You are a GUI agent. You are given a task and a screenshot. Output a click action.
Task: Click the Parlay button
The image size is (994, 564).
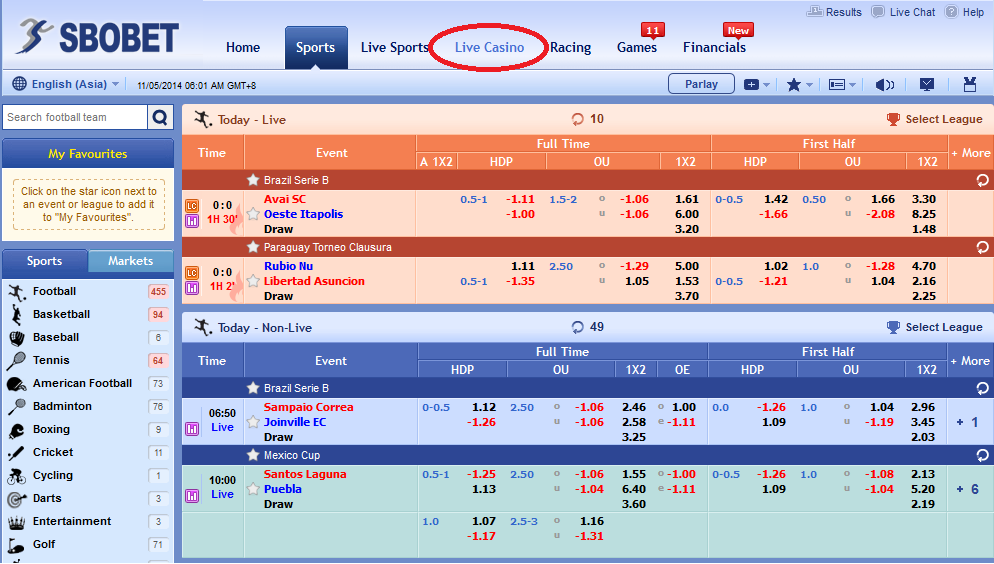click(701, 84)
